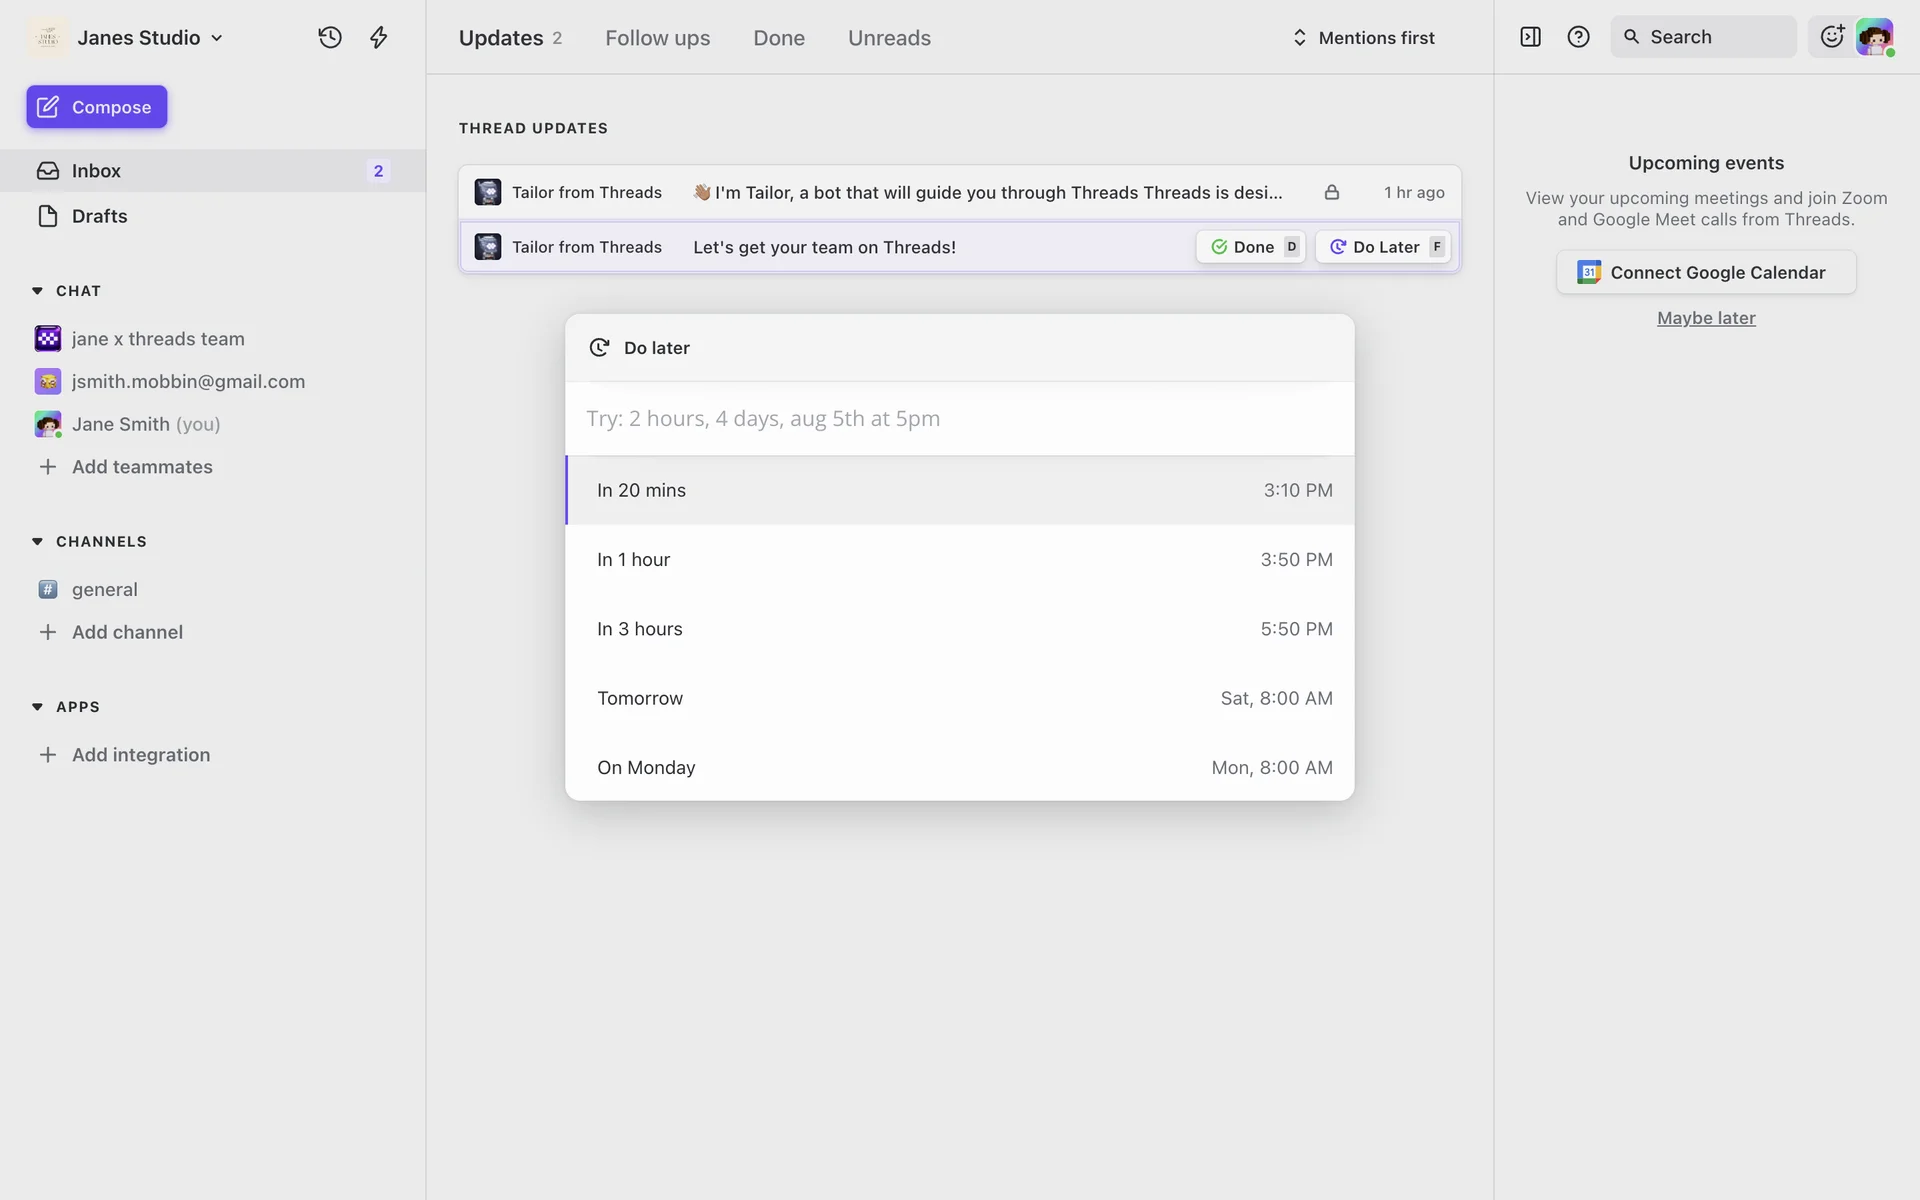Viewport: 1920px width, 1200px height.
Task: Click the general channel hash icon
Action: tap(48, 589)
